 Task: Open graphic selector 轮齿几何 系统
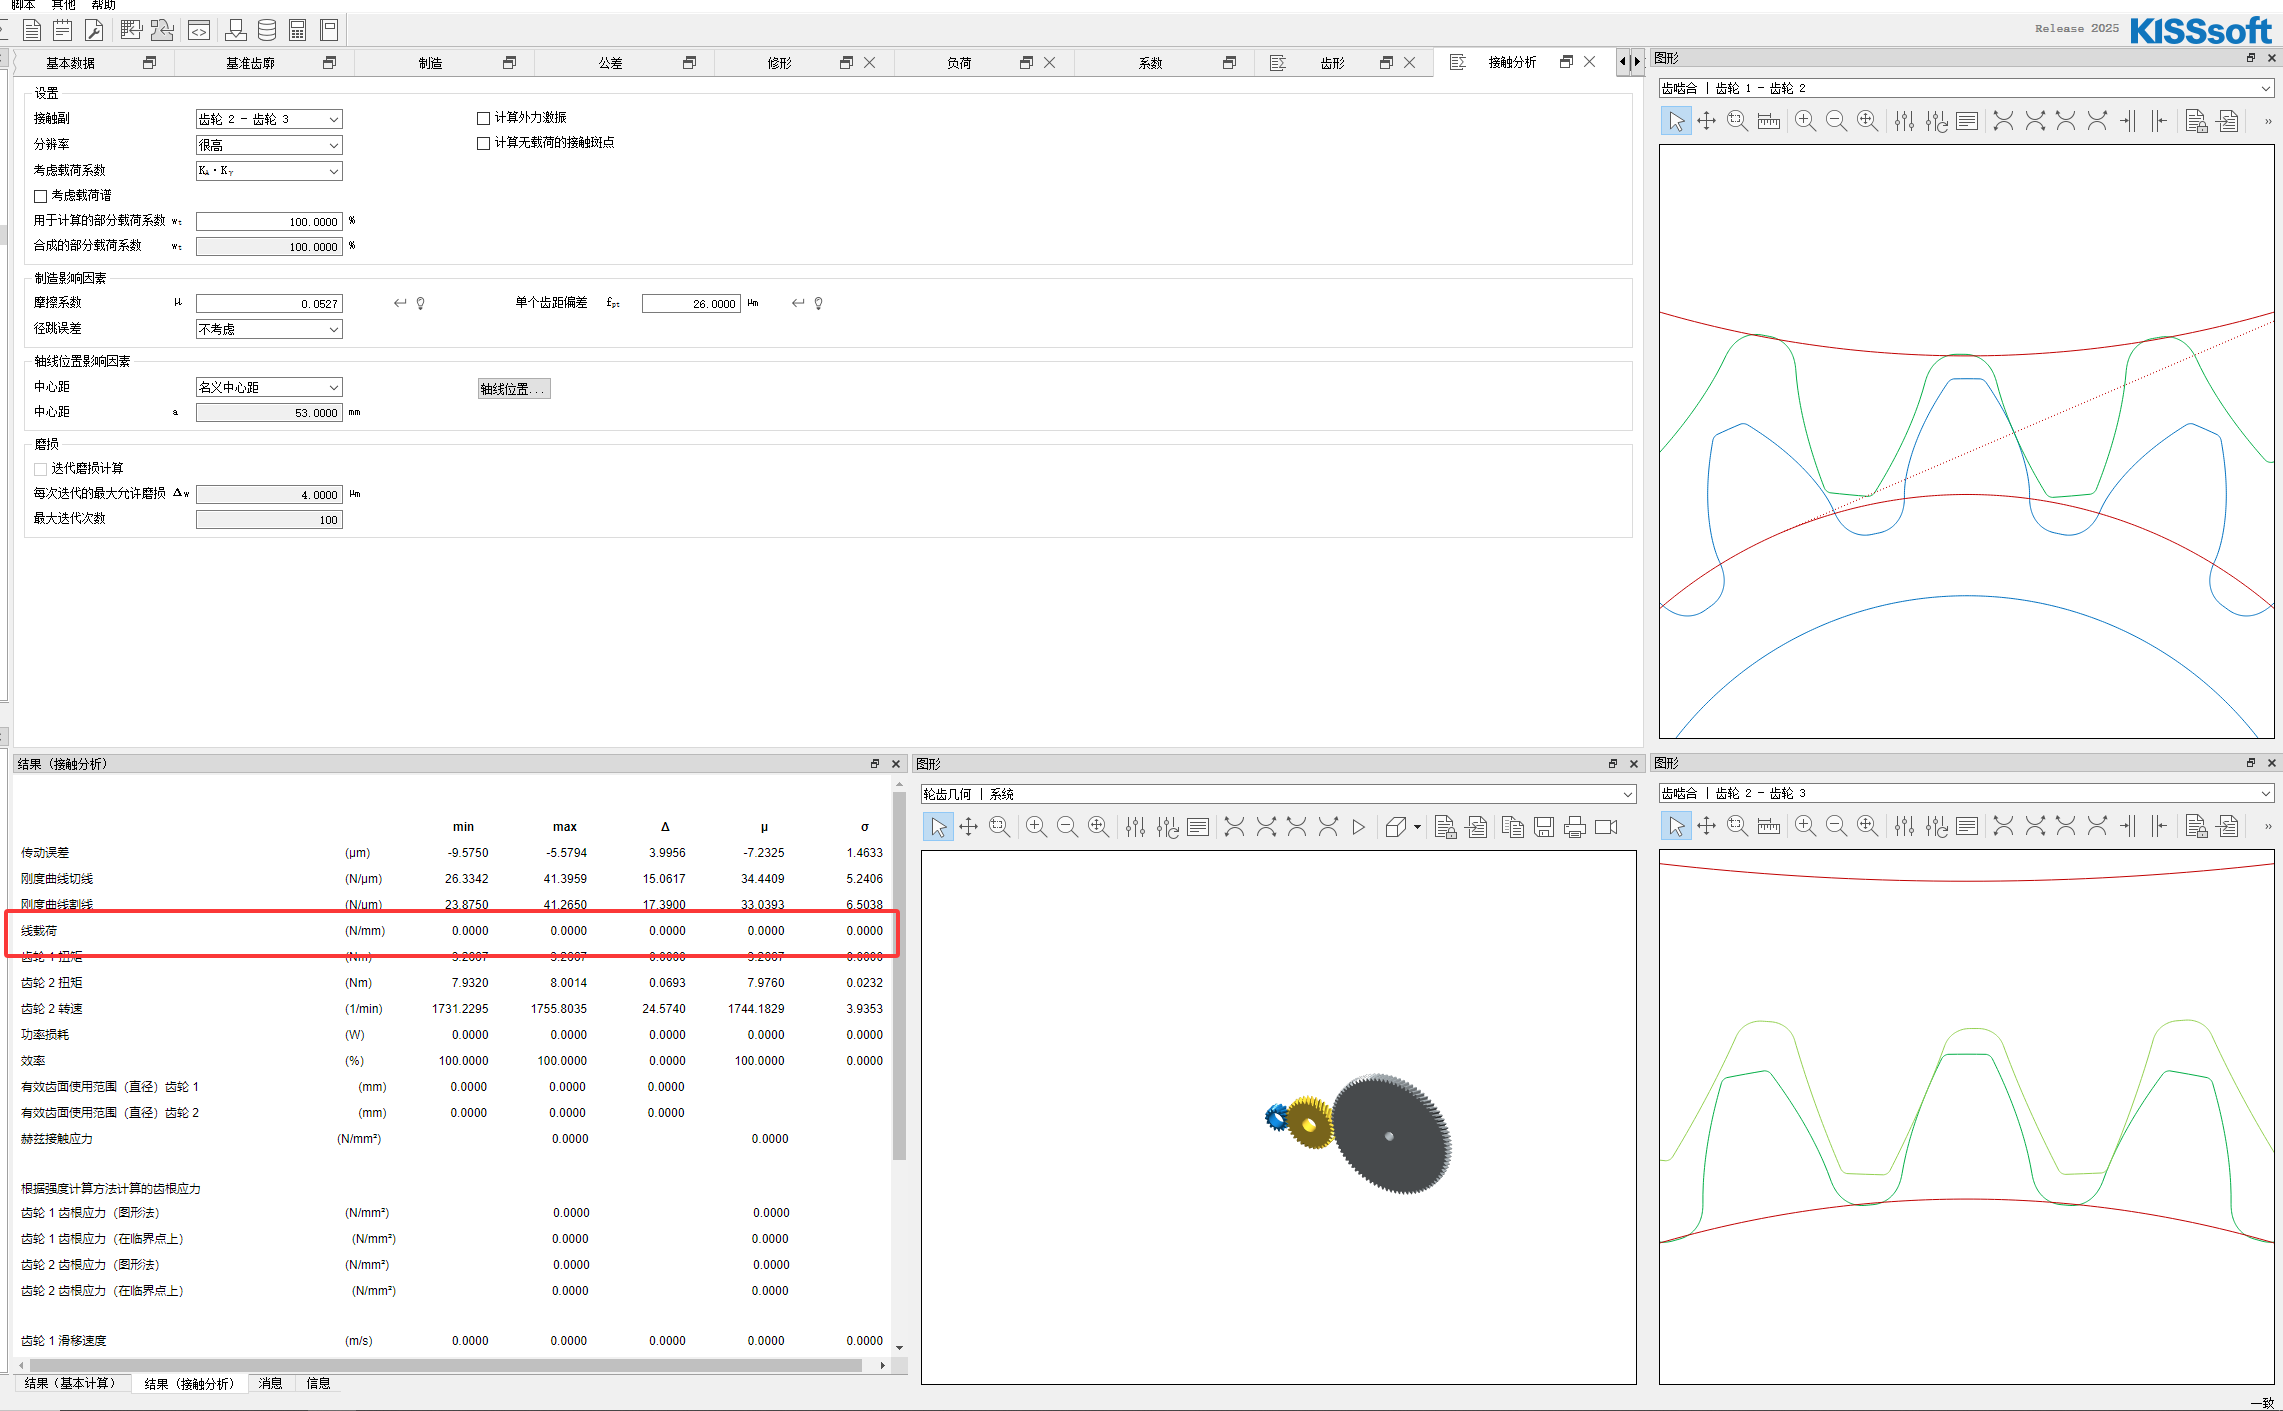(x=1278, y=794)
